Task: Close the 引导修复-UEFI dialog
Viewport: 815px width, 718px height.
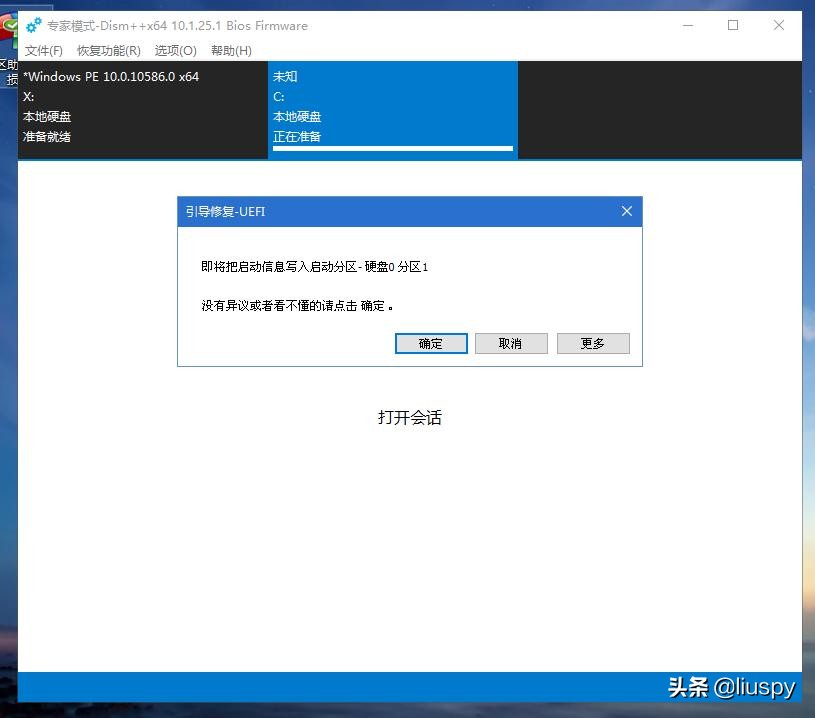Action: point(627,211)
